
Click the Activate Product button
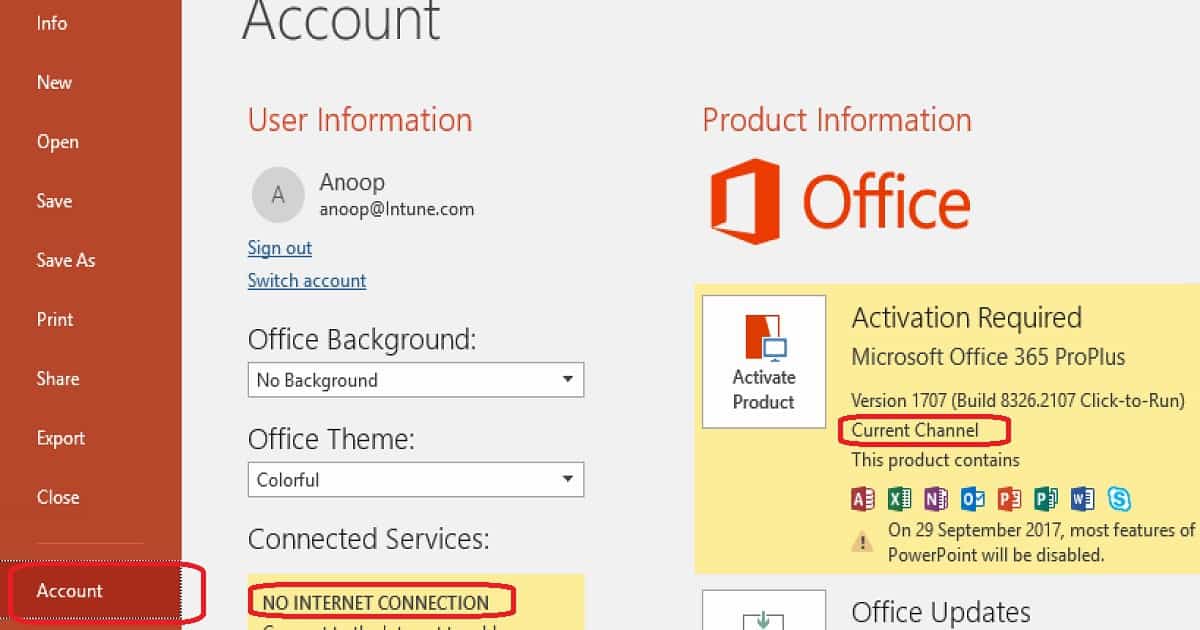click(764, 362)
